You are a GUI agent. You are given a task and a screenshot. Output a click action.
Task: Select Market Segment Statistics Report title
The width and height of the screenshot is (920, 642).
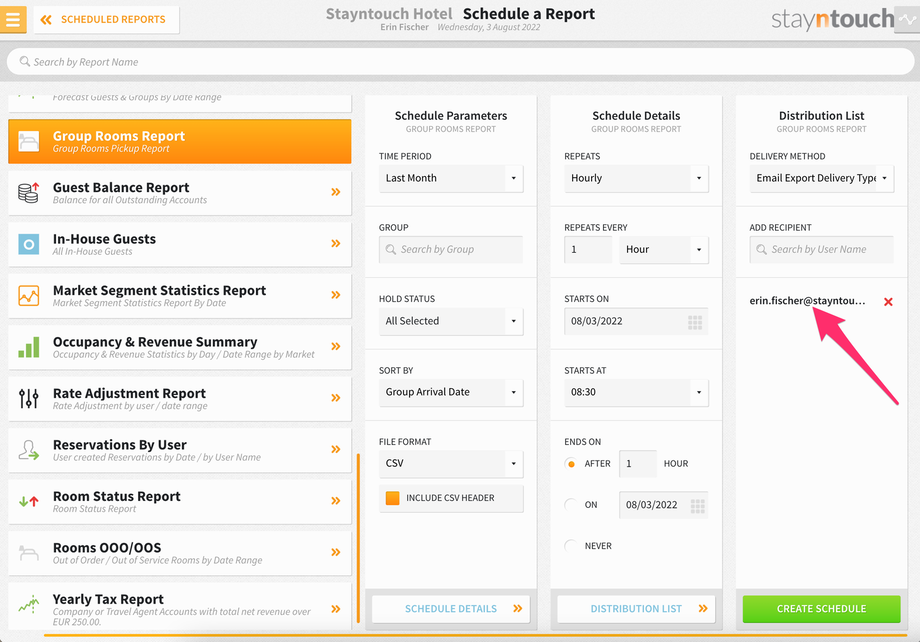click(x=160, y=290)
